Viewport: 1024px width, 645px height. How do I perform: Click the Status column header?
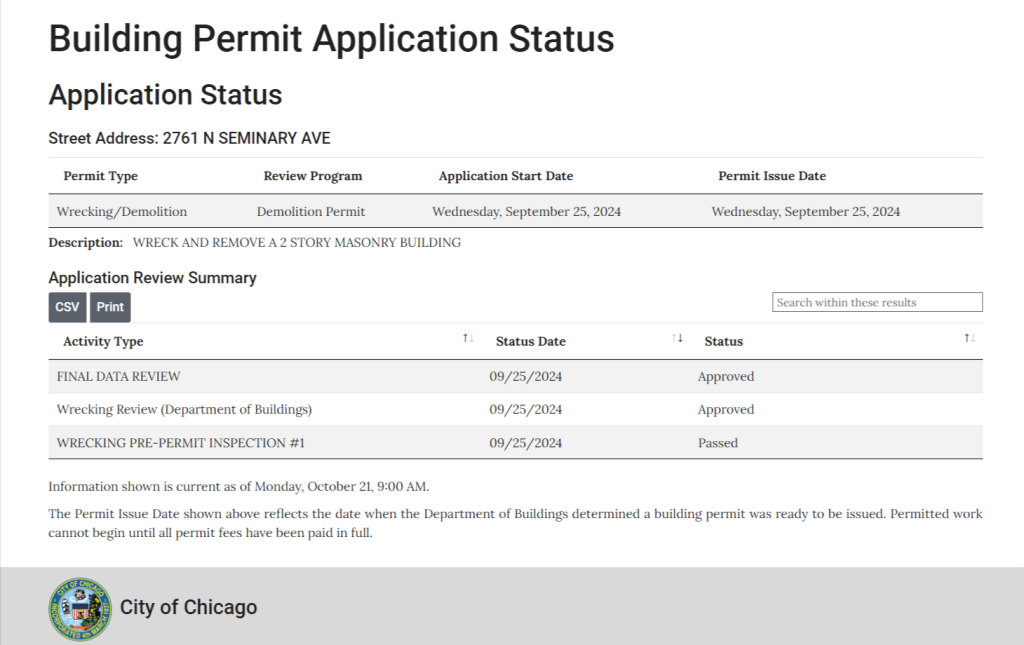723,341
